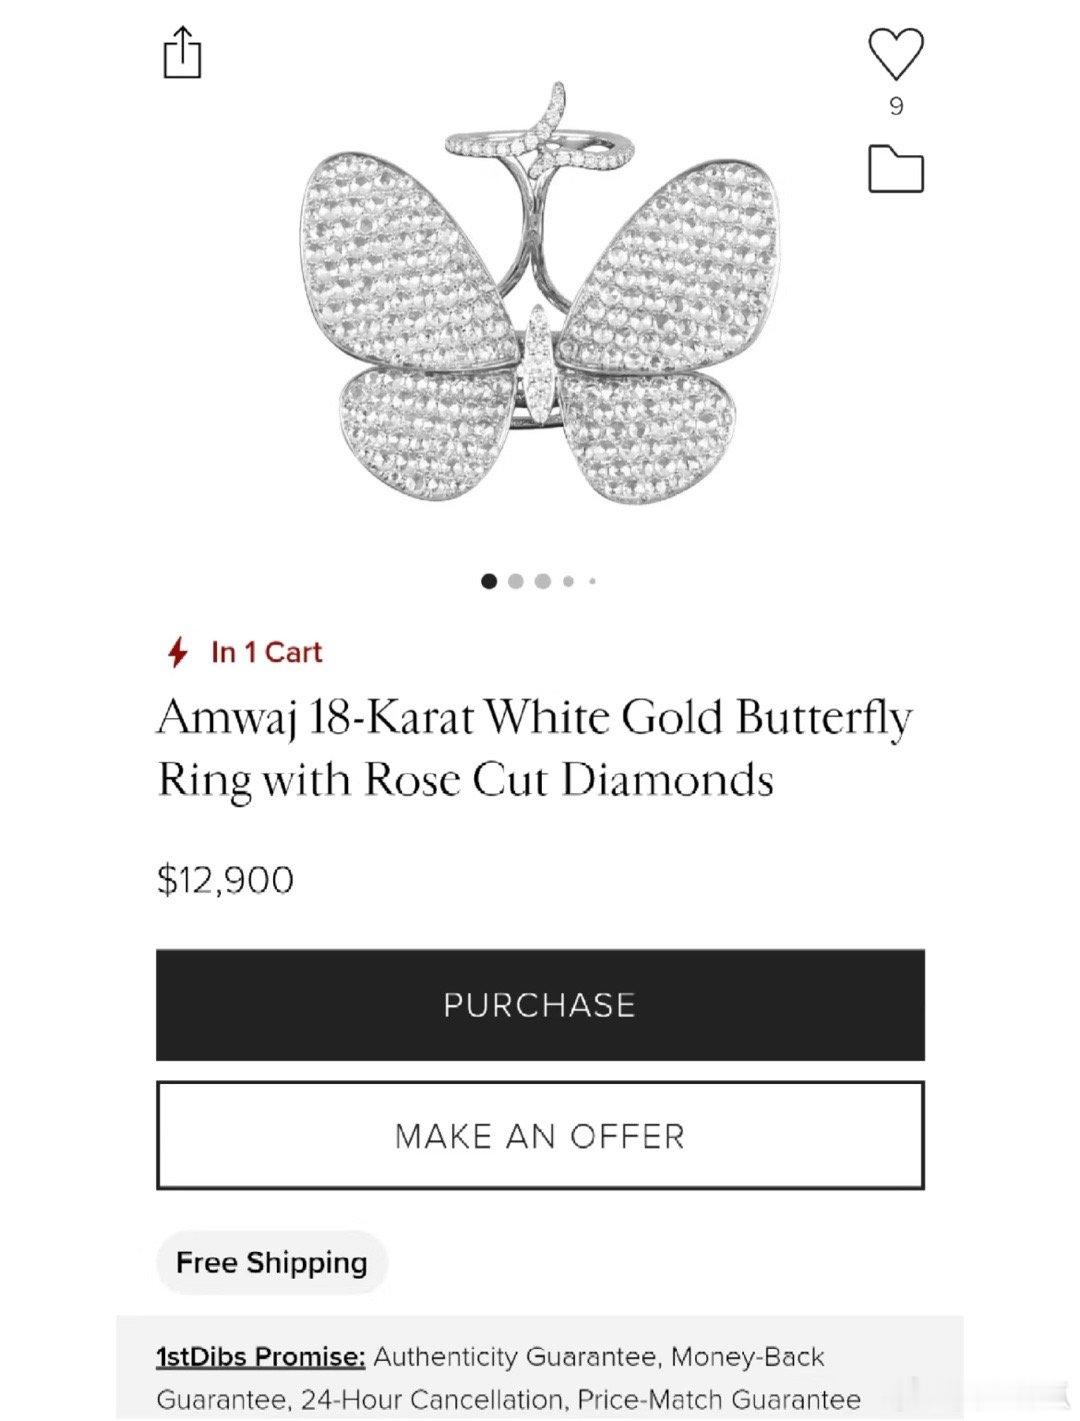Click the In 1 Cart label
Viewport: 1080px width, 1421px height.
pyautogui.click(x=266, y=653)
